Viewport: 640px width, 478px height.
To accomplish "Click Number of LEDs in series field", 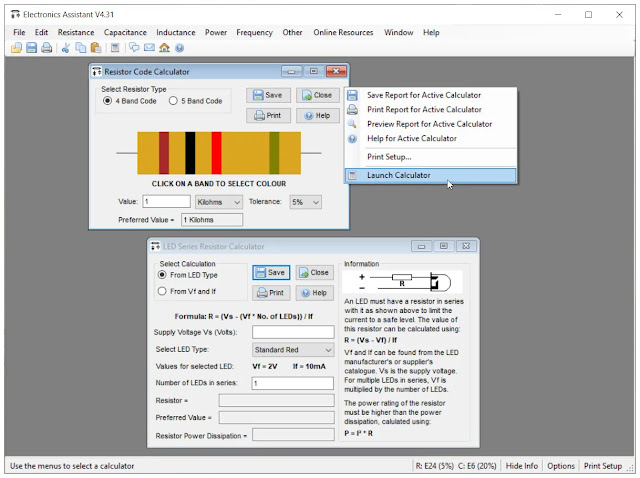I will (293, 383).
